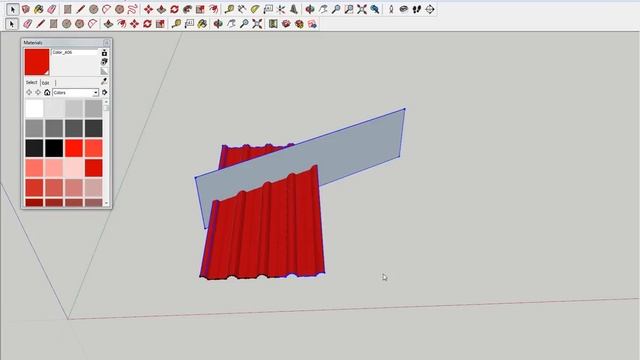Set Default Material in Materials panel
This screenshot has height=360, width=640.
pos(104,71)
